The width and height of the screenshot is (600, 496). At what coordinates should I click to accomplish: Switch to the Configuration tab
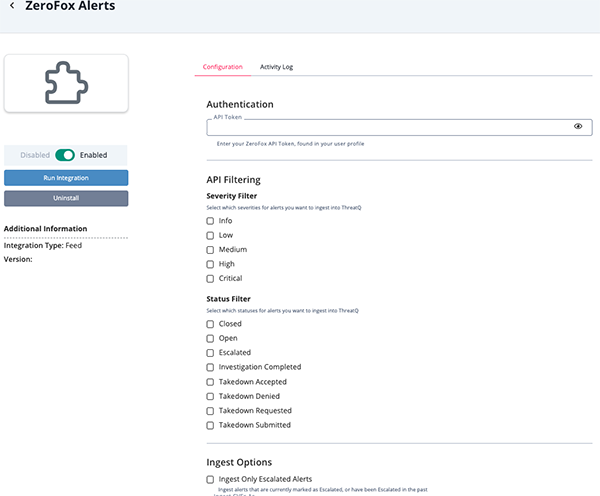[x=223, y=67]
